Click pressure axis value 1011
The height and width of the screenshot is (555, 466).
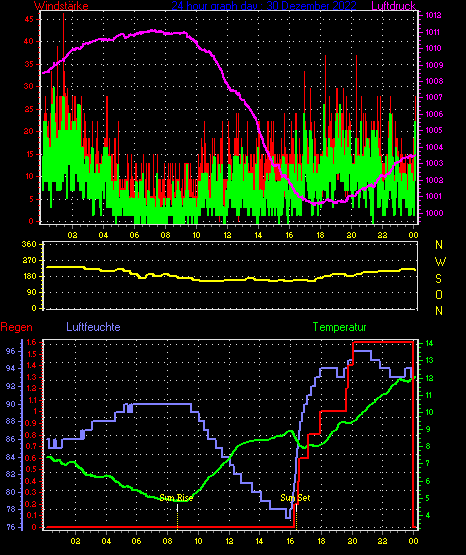coord(433,32)
